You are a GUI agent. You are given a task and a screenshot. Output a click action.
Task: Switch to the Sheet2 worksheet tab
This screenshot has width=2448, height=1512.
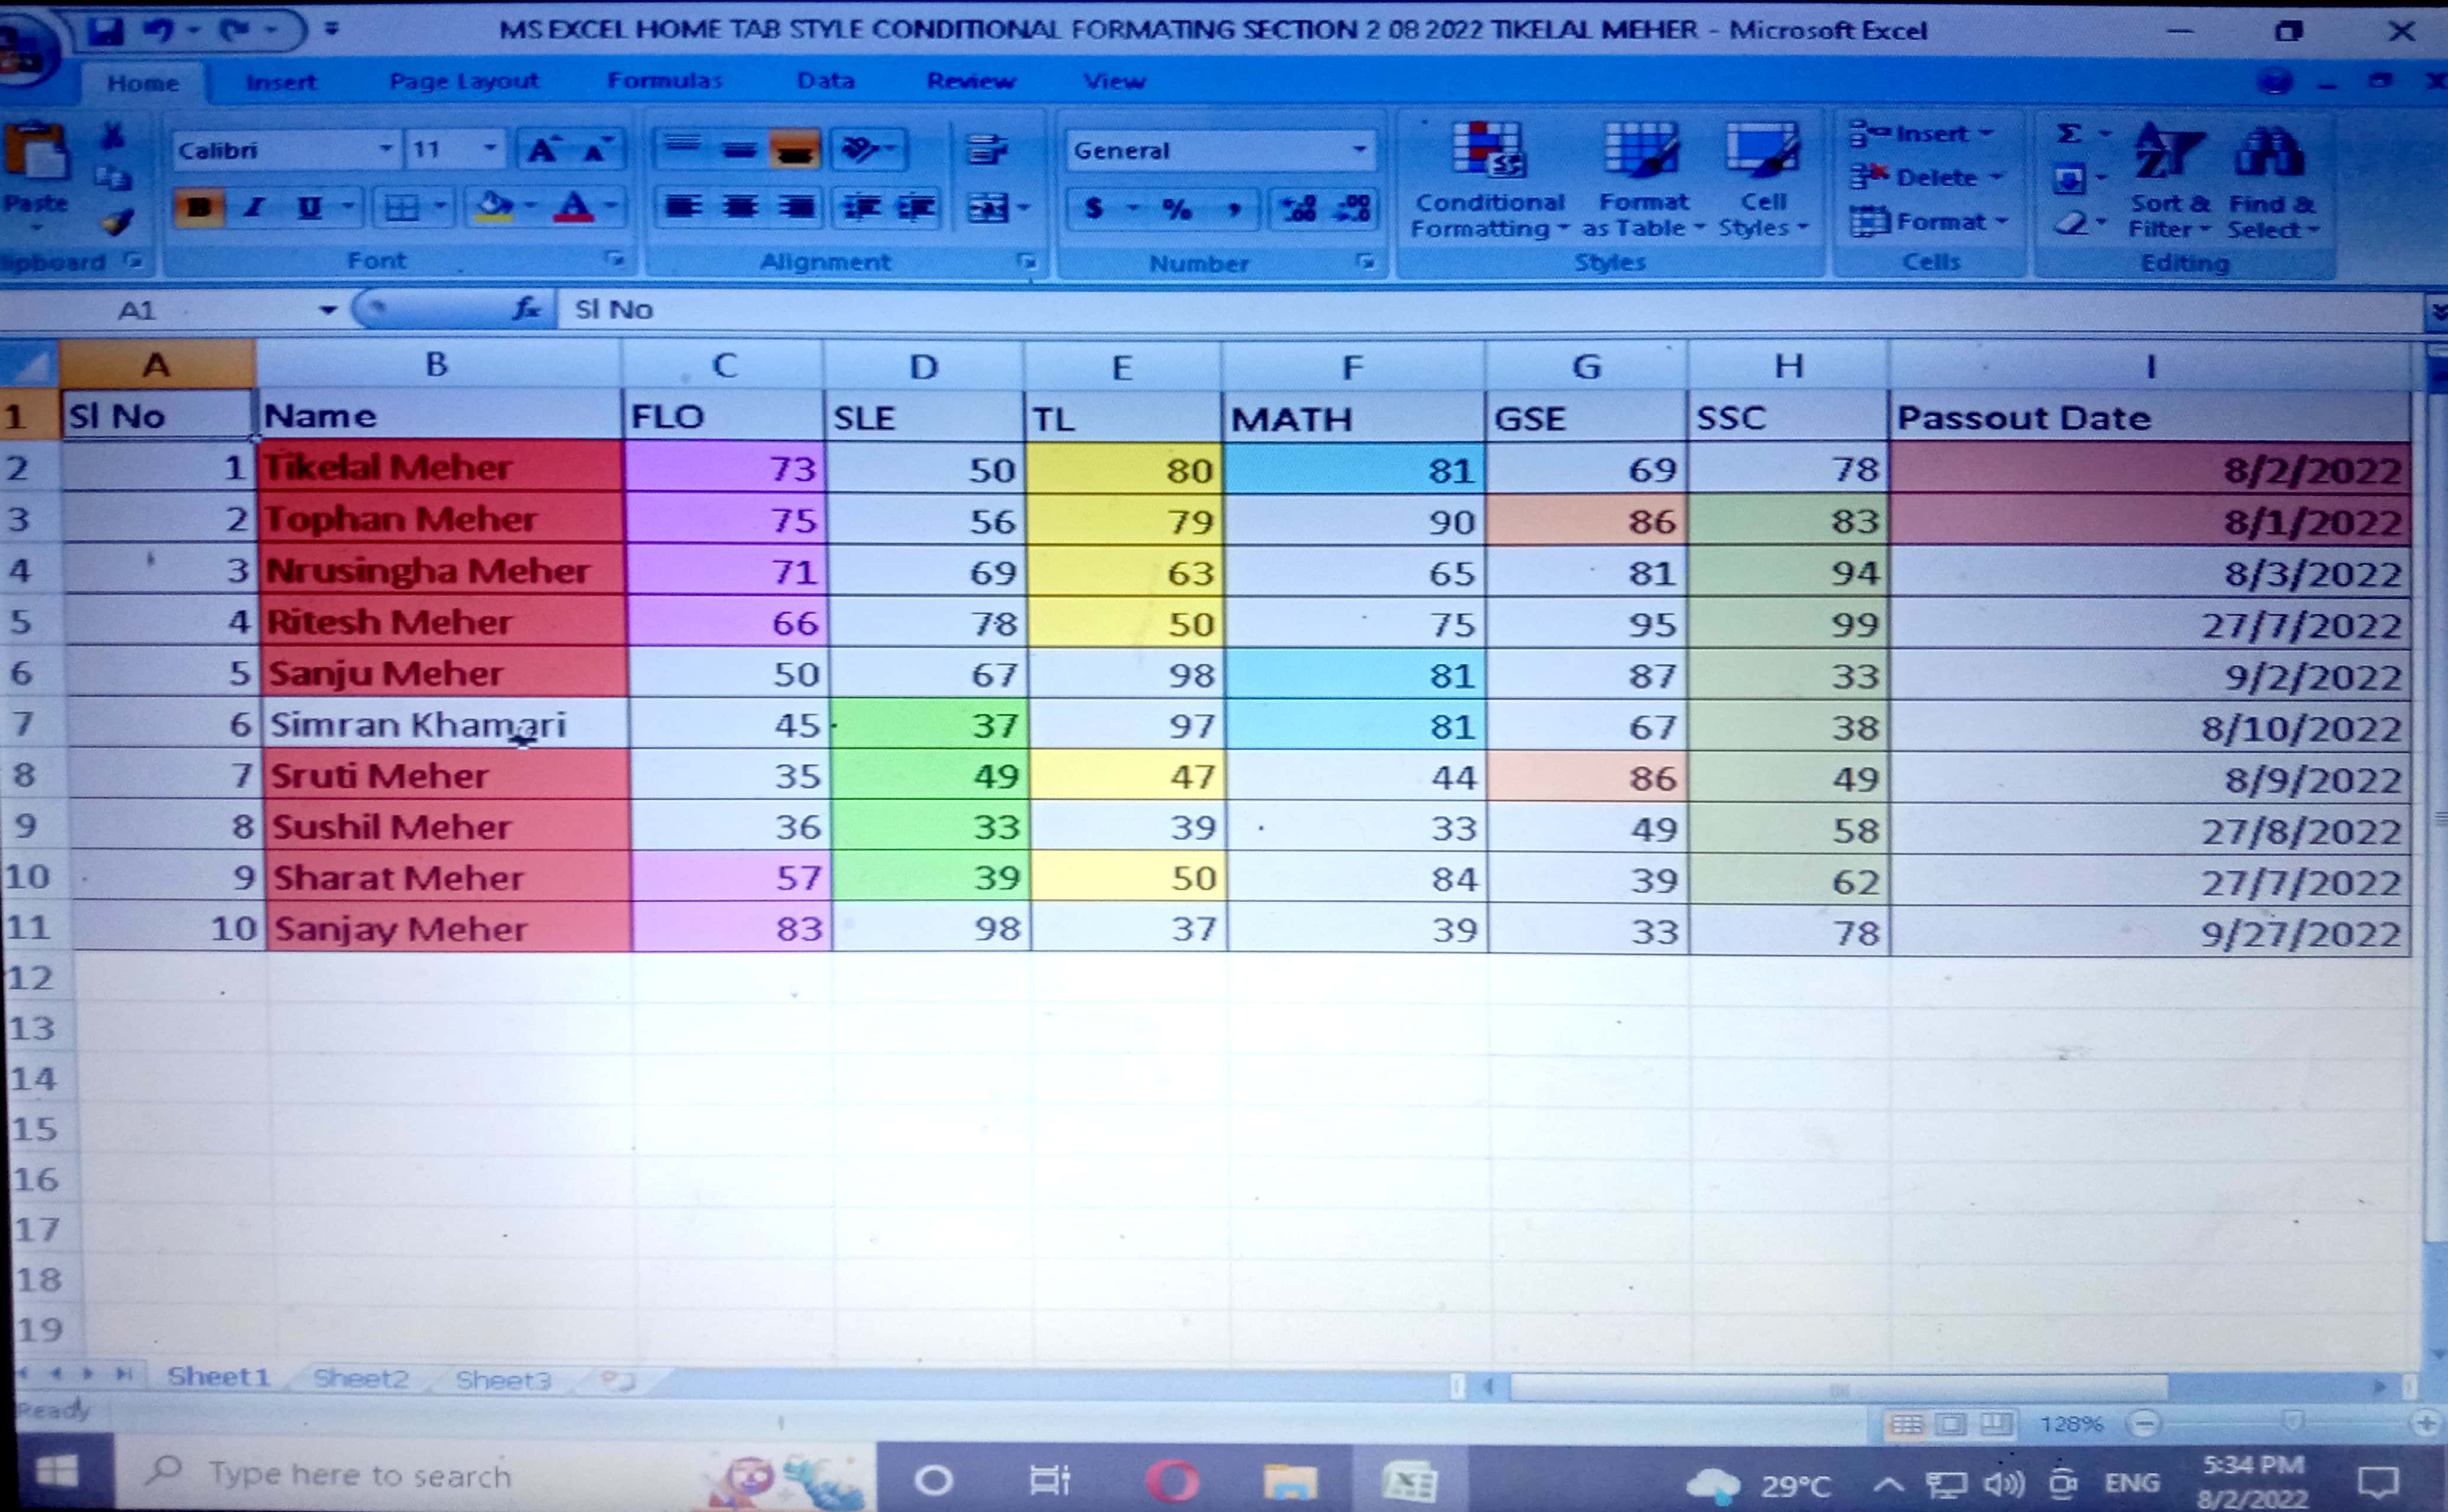361,1379
